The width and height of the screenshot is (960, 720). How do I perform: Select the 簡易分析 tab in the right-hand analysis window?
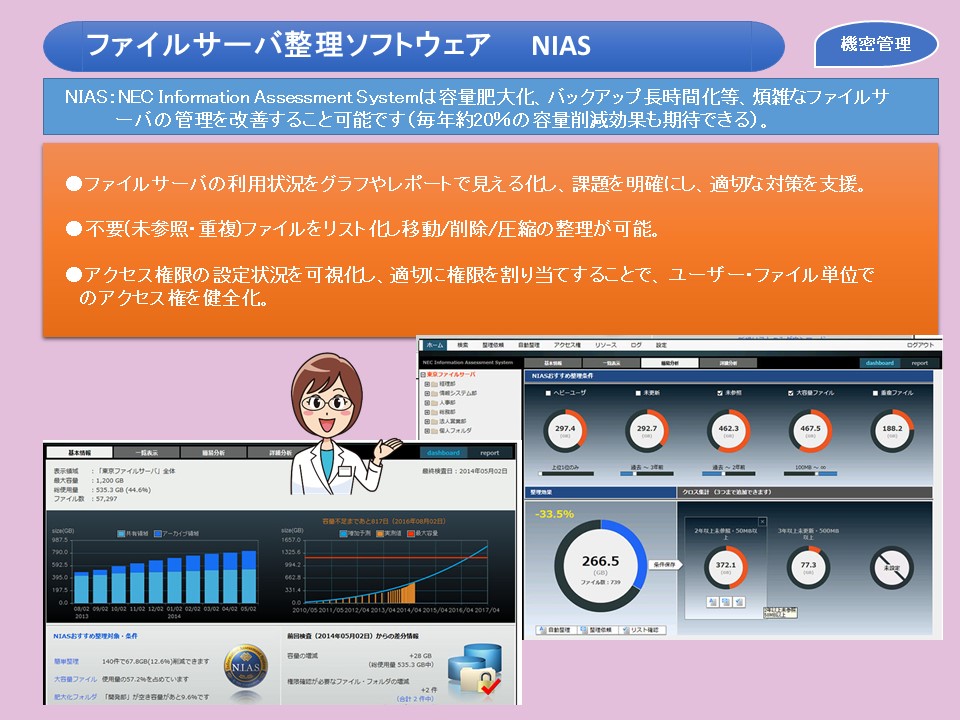670,363
